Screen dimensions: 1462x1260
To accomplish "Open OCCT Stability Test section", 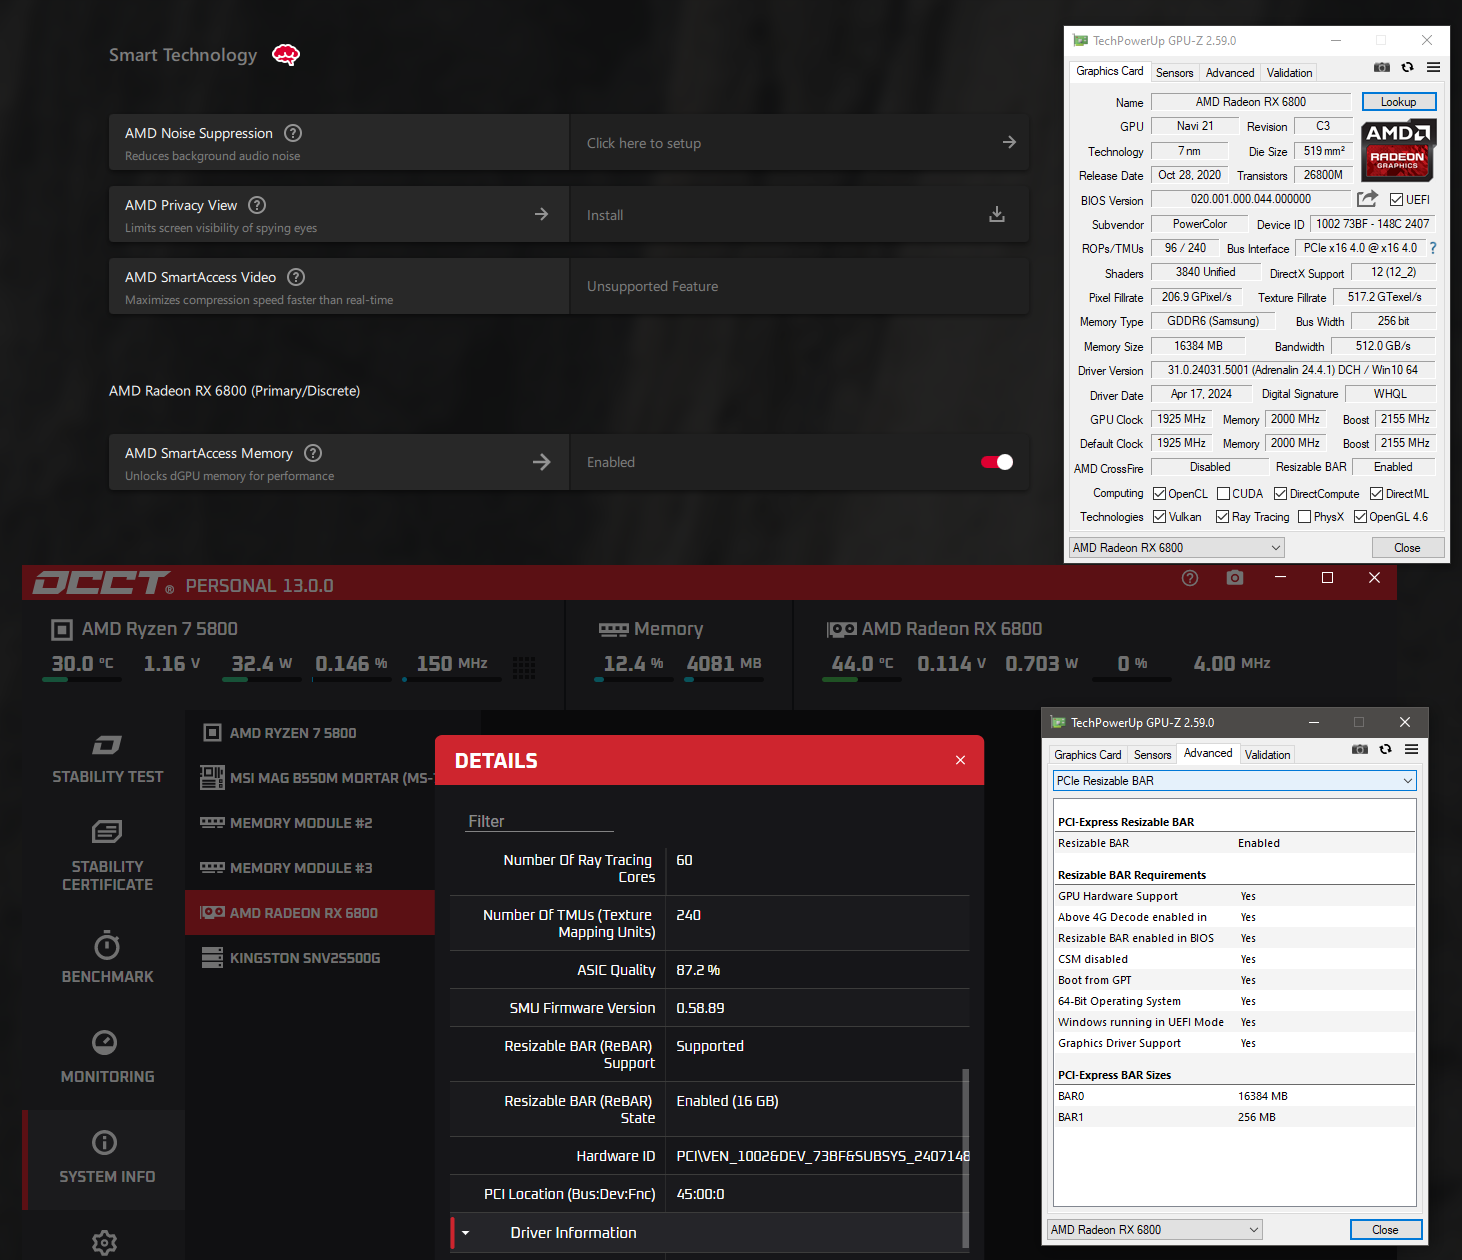I will coord(107,759).
